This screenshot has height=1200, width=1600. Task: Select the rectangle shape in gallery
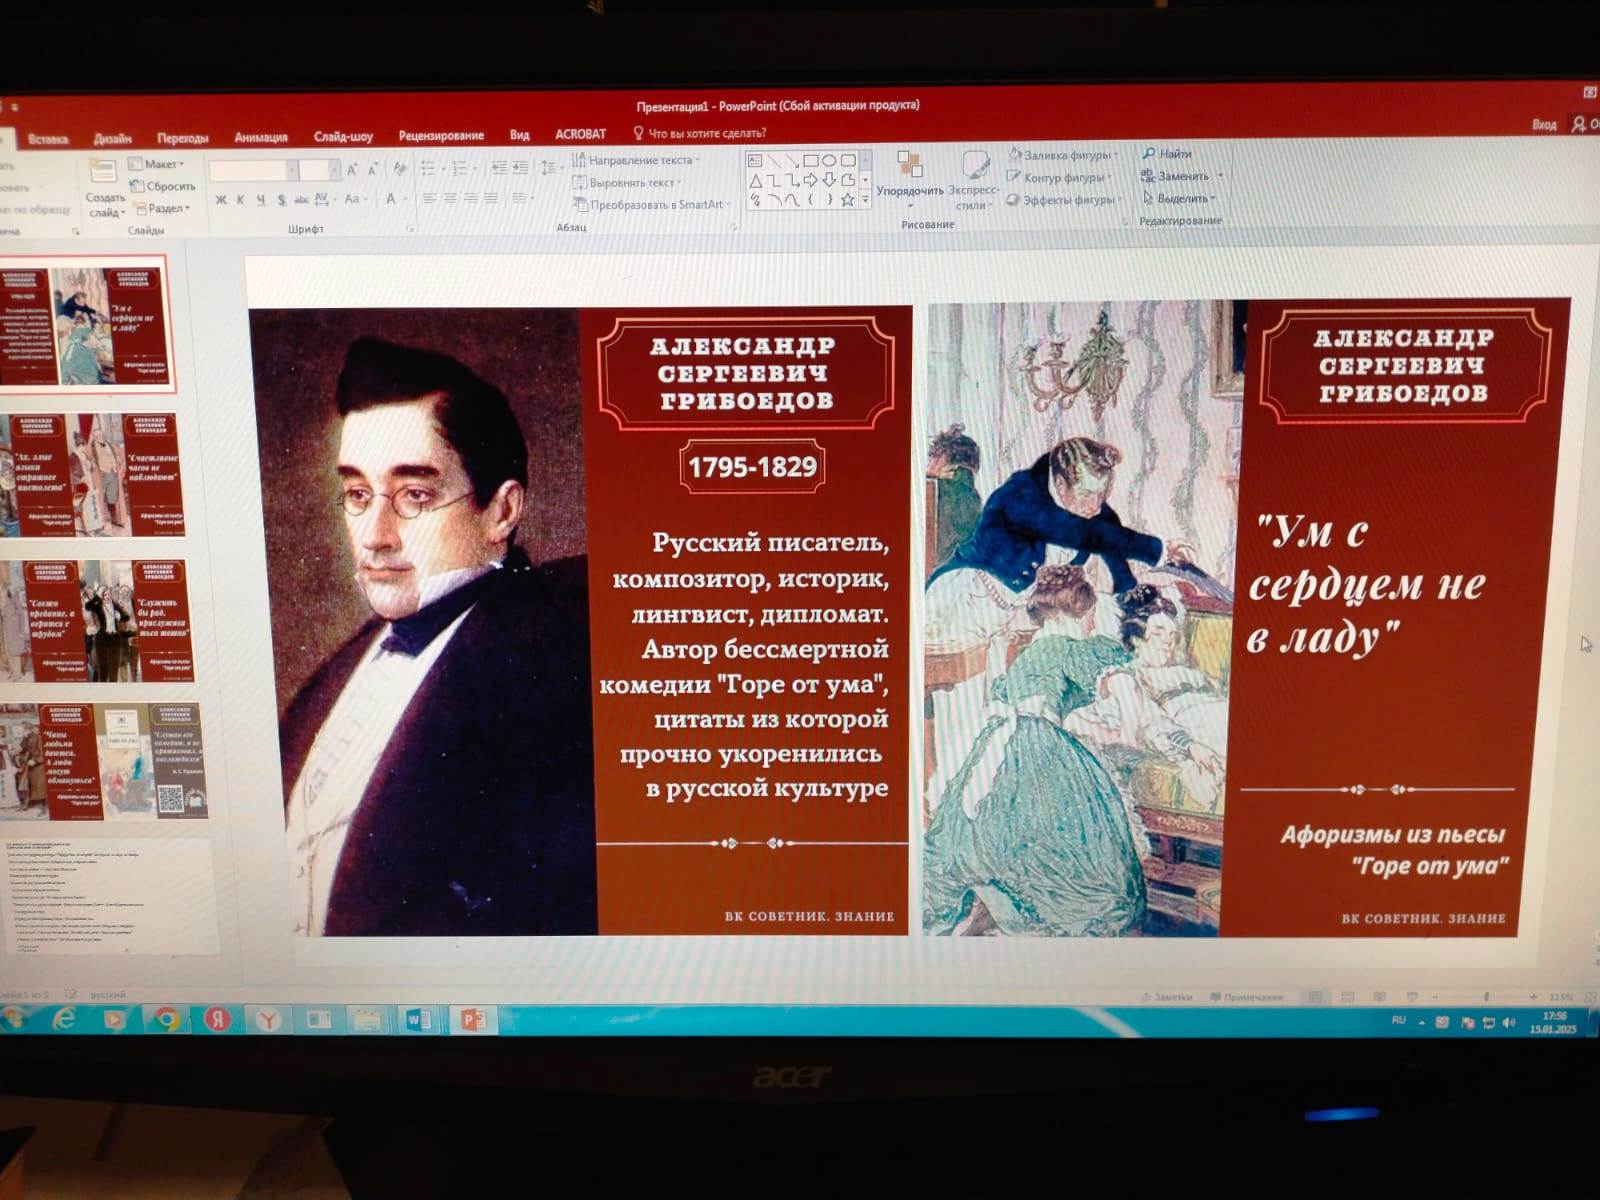[x=811, y=160]
